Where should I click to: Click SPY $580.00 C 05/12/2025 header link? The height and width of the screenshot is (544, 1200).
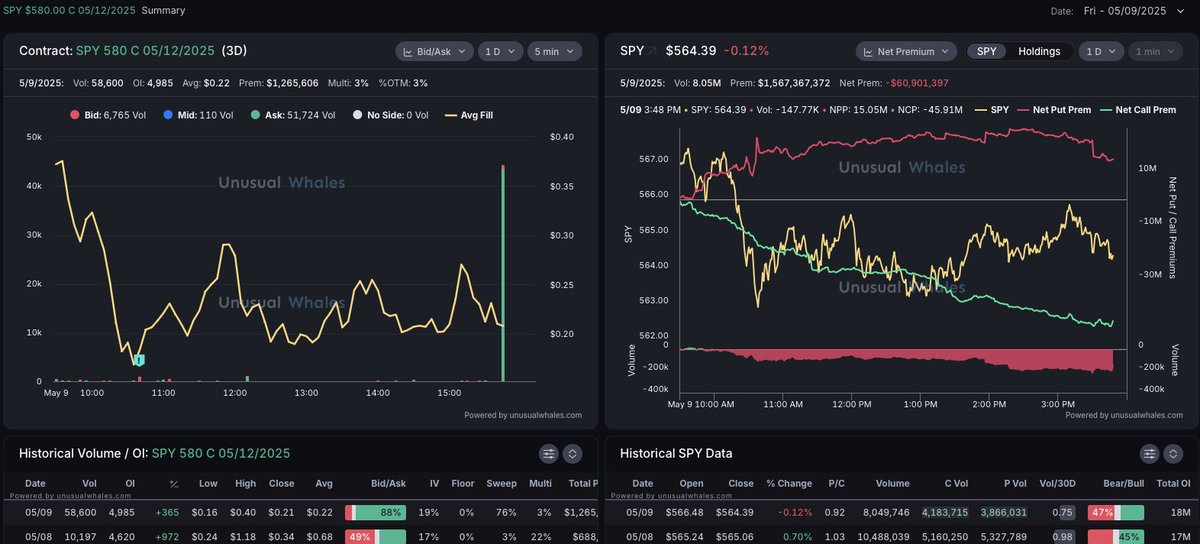click(x=68, y=10)
